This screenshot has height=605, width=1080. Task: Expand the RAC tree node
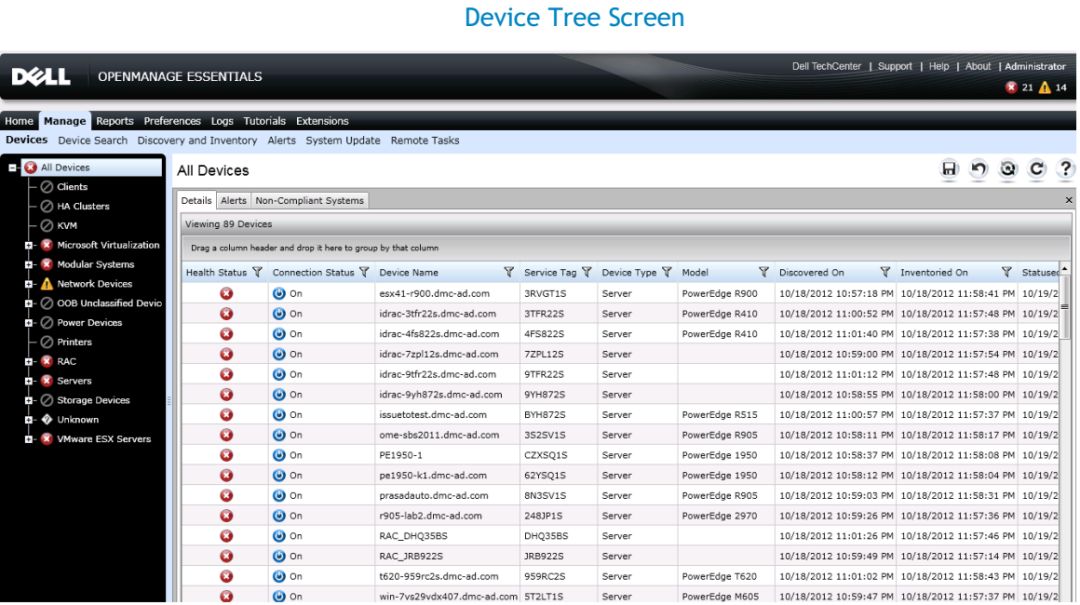point(29,362)
